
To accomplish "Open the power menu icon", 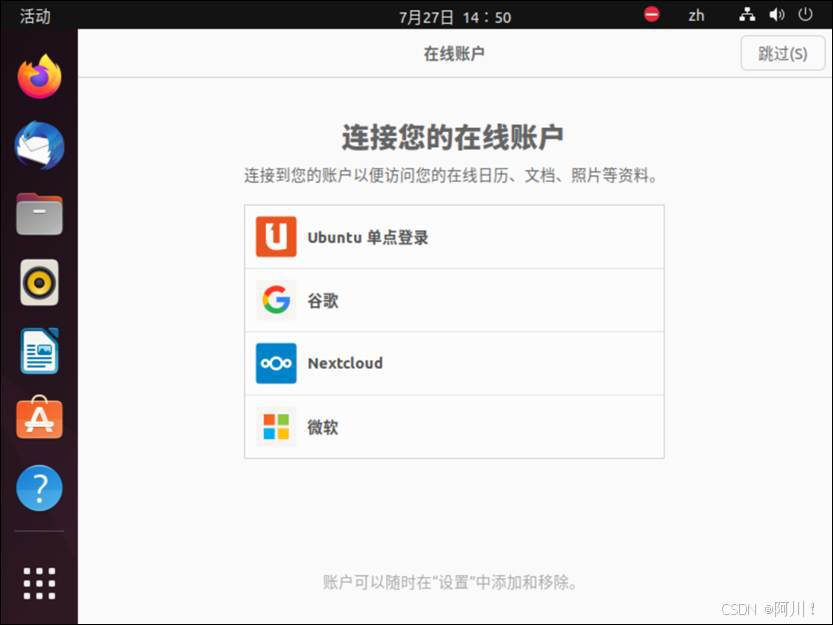I will pos(805,14).
